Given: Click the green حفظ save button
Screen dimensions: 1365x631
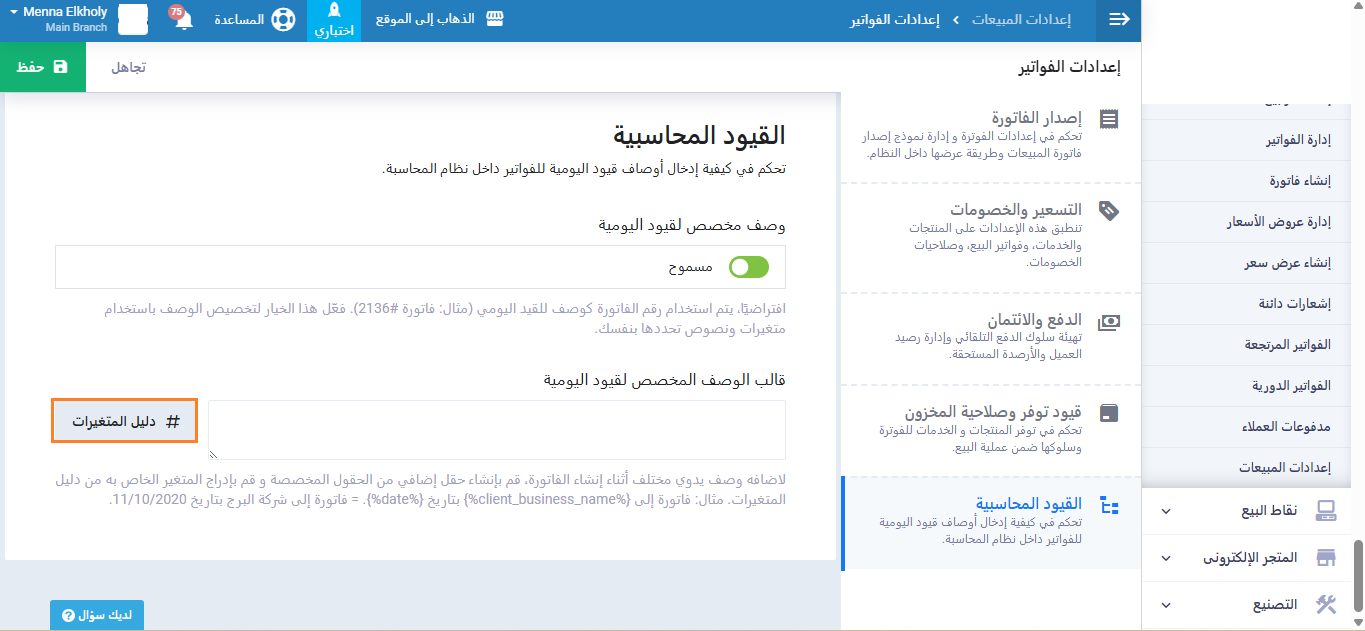Looking at the screenshot, I should (43, 67).
